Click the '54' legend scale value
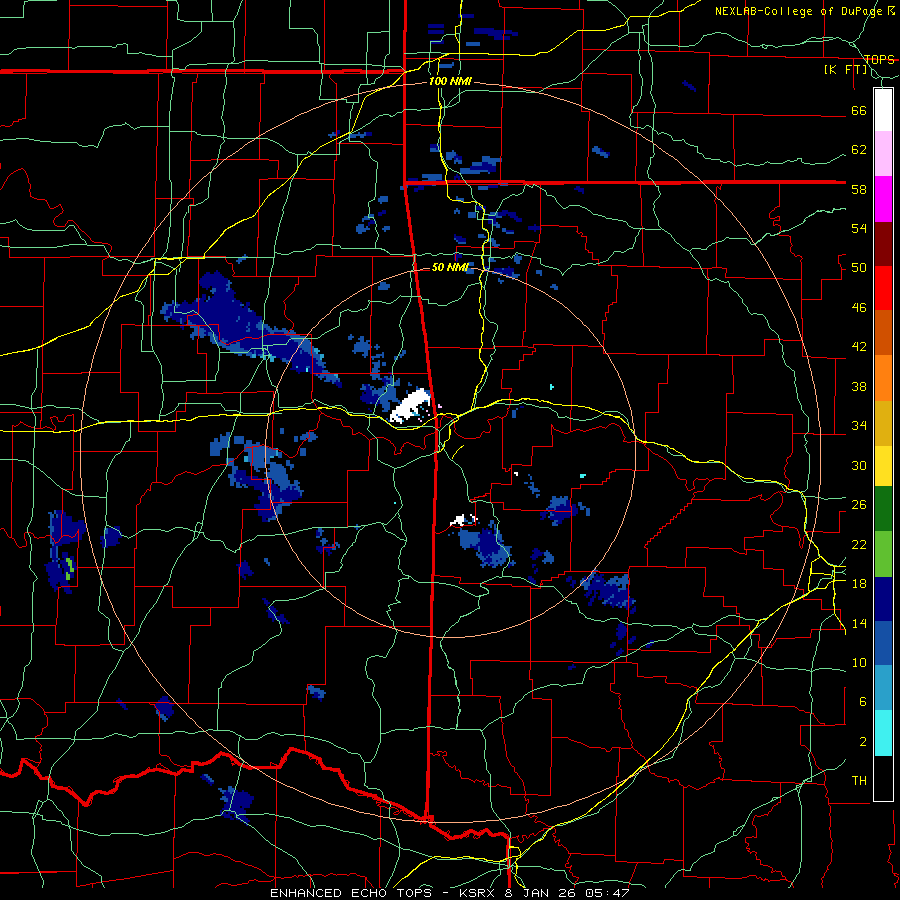This screenshot has height=900, width=900. [x=859, y=228]
